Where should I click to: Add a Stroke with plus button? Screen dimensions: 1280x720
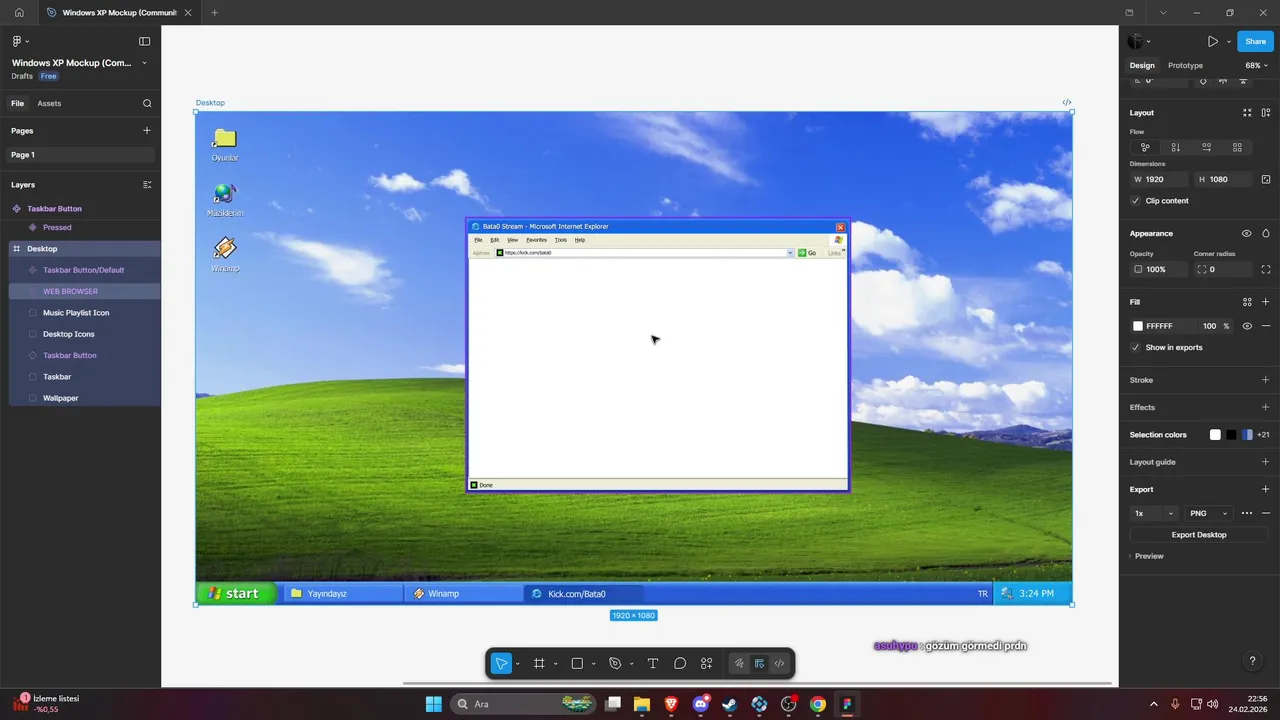[x=1266, y=380]
